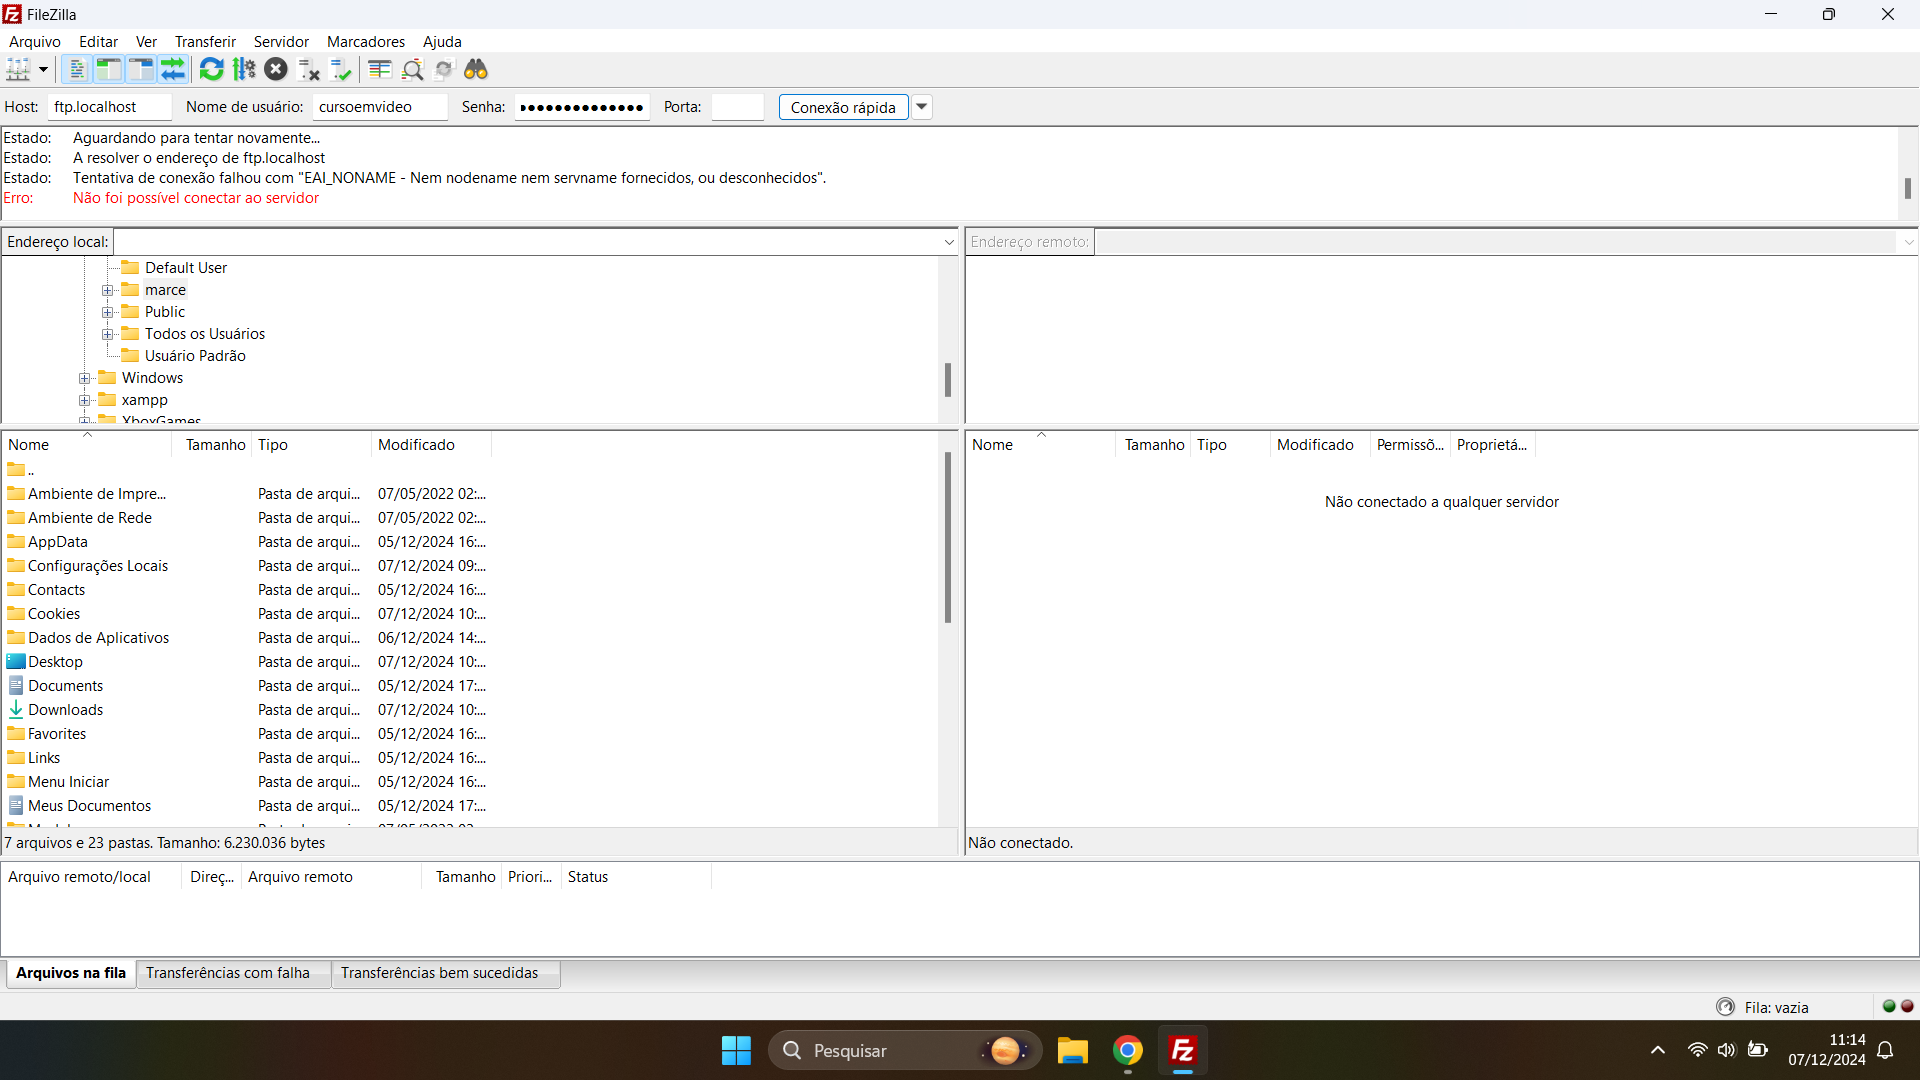Toggle processing of the transfer queue
This screenshot has width=1920, height=1080.
pyautogui.click(x=244, y=70)
